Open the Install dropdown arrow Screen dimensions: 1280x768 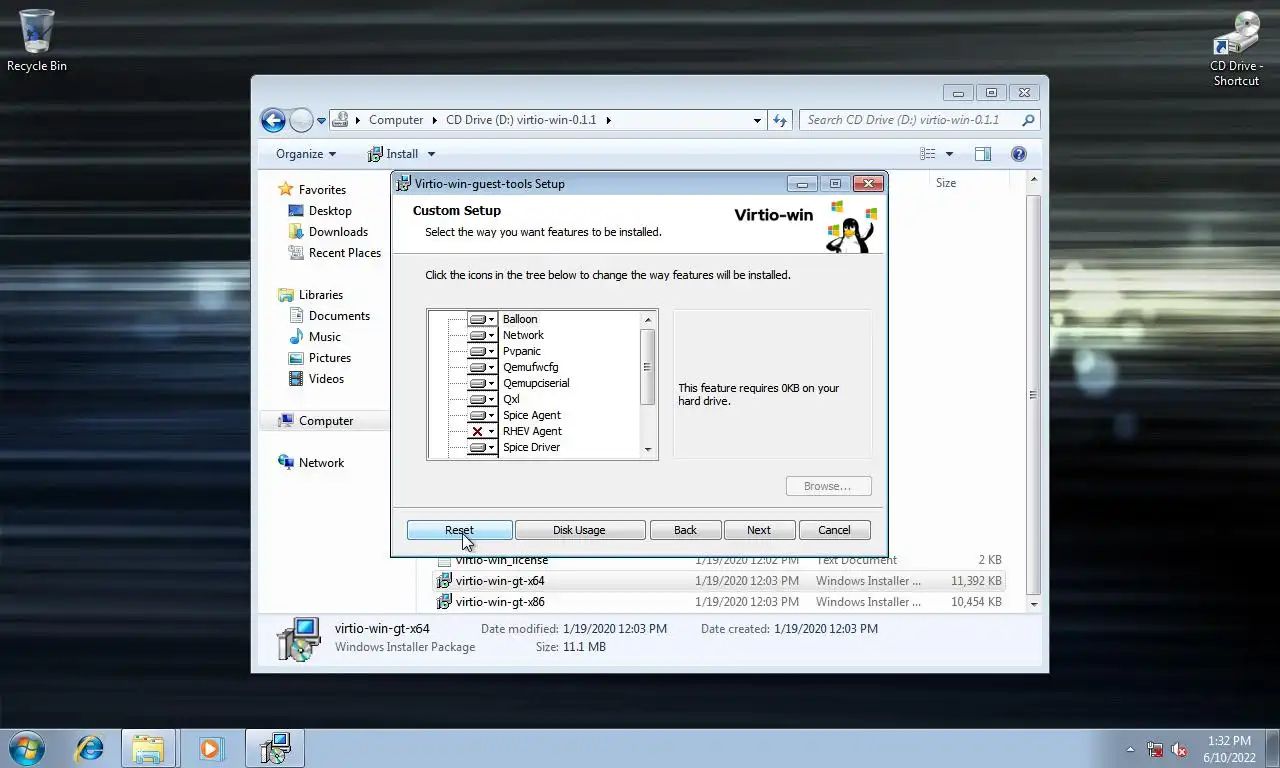coord(431,154)
